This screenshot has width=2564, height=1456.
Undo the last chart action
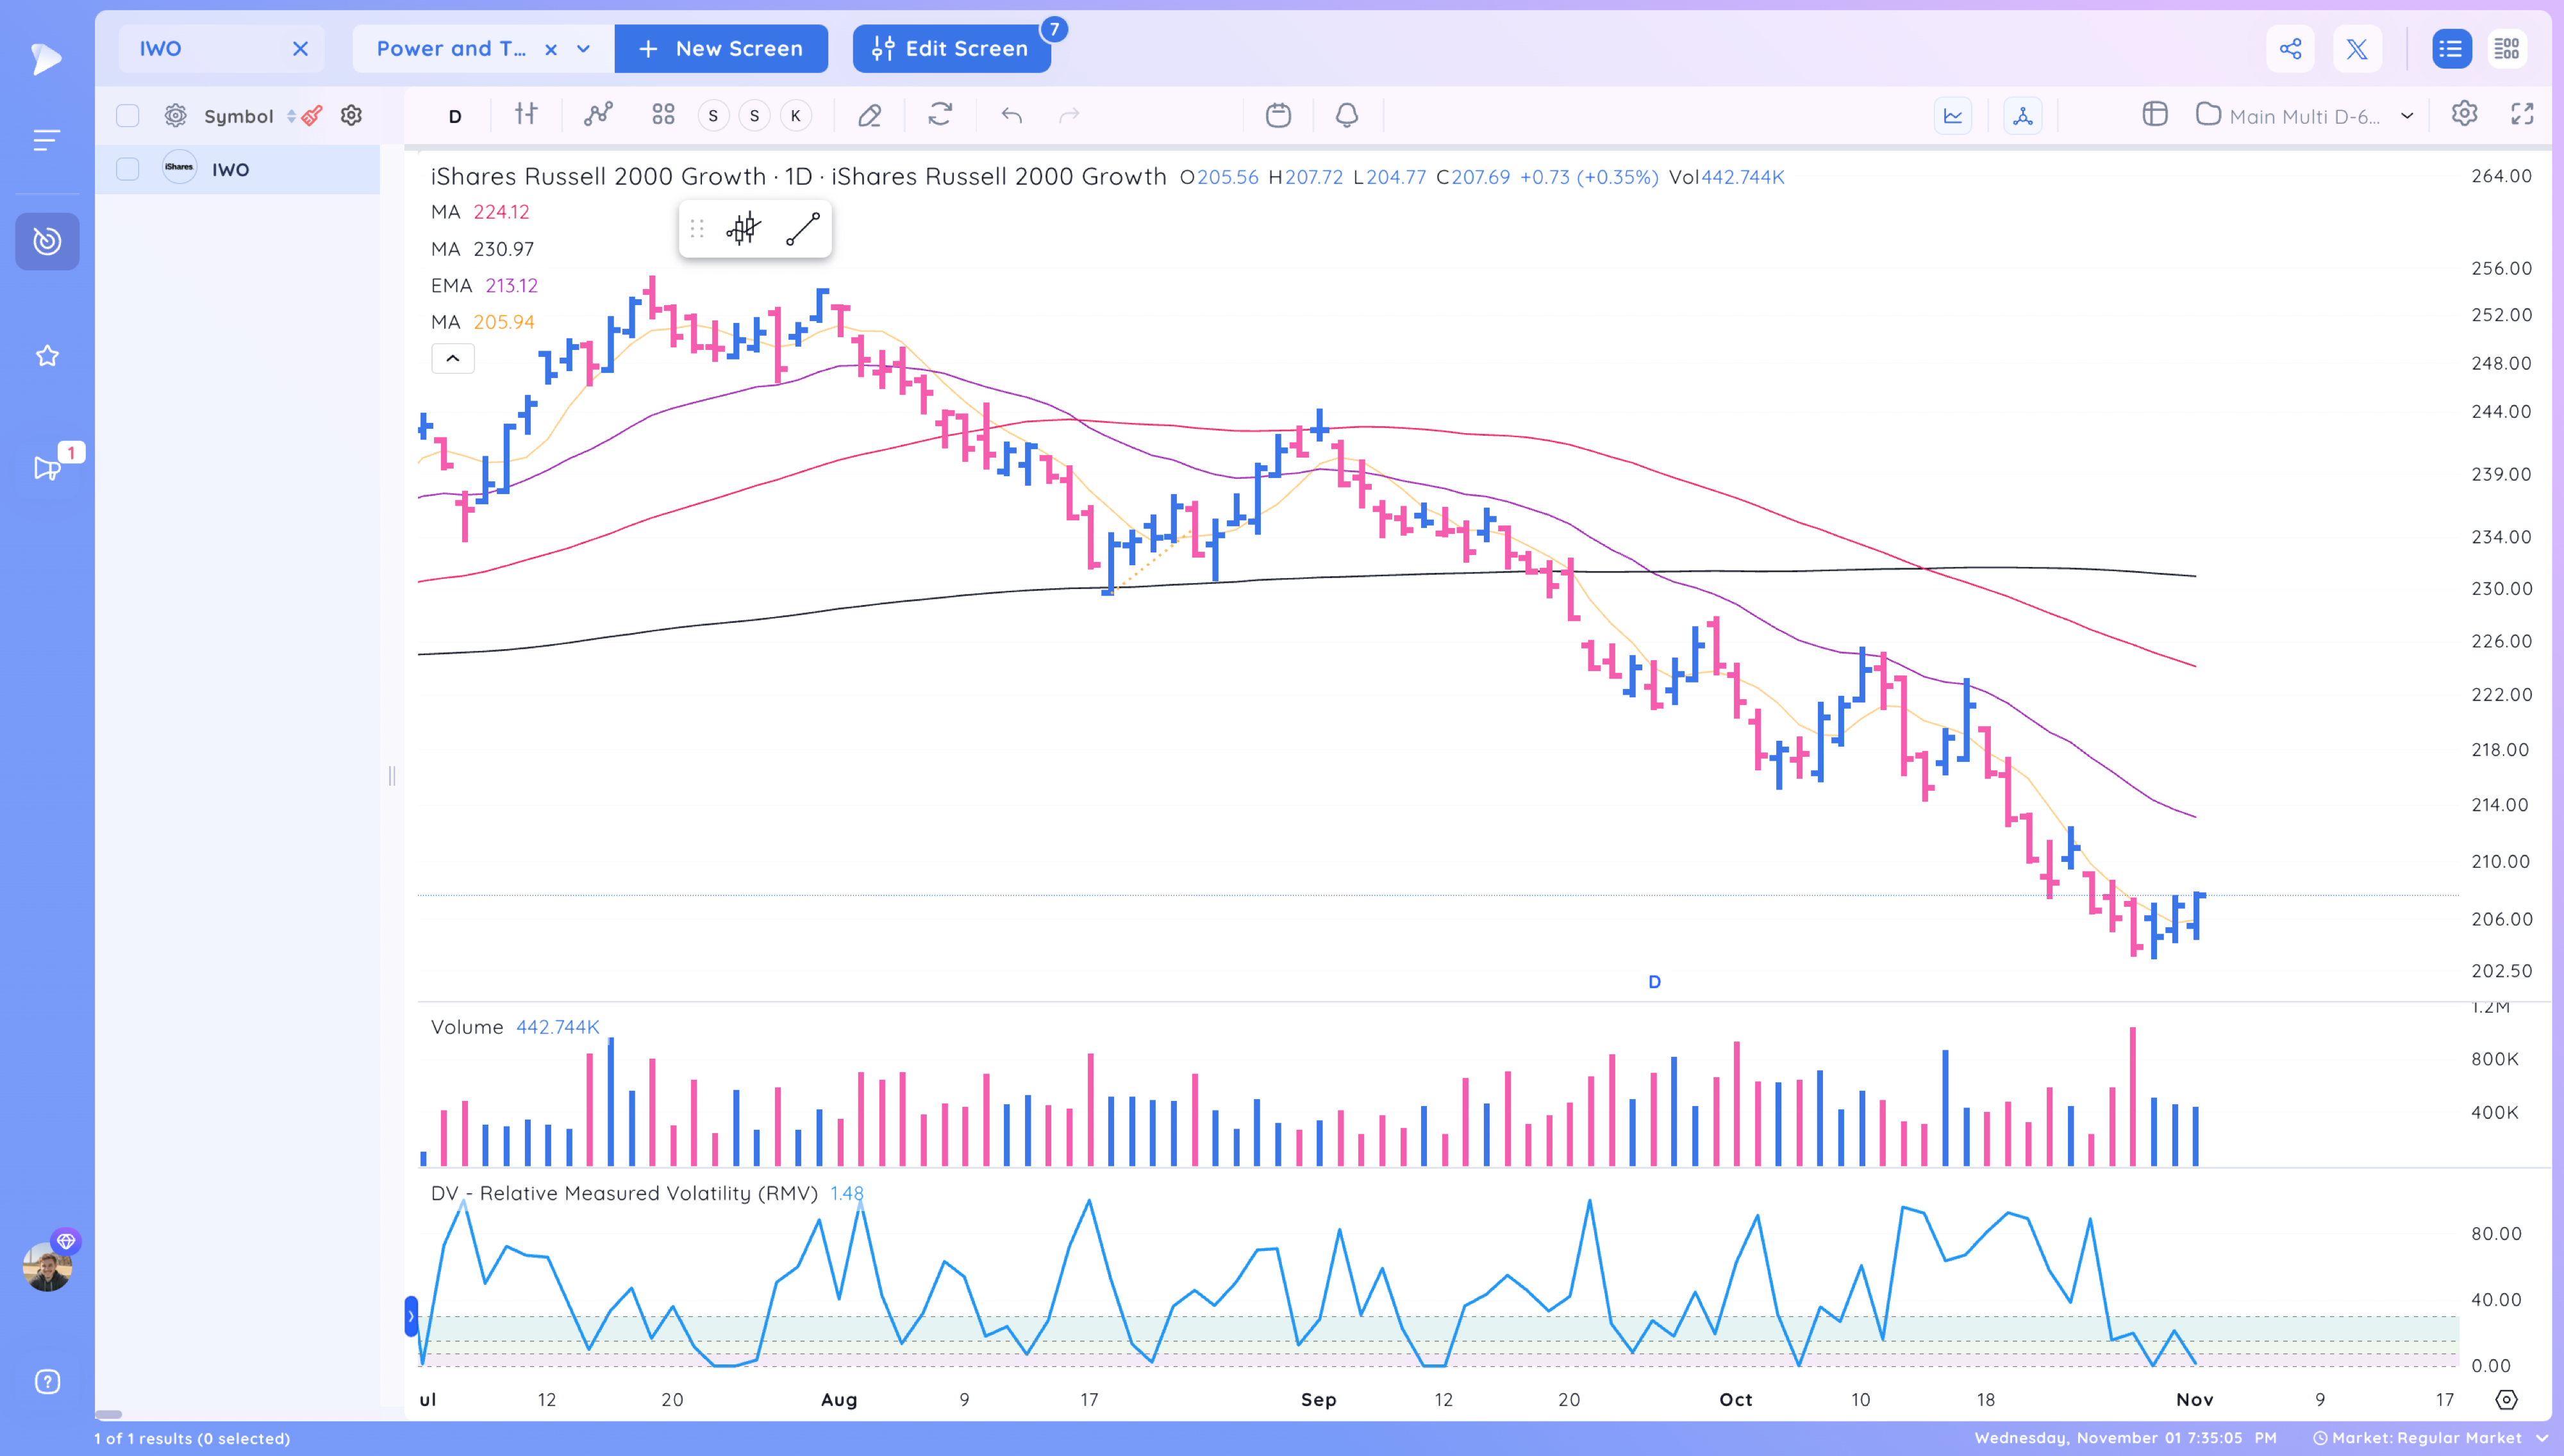point(1012,116)
